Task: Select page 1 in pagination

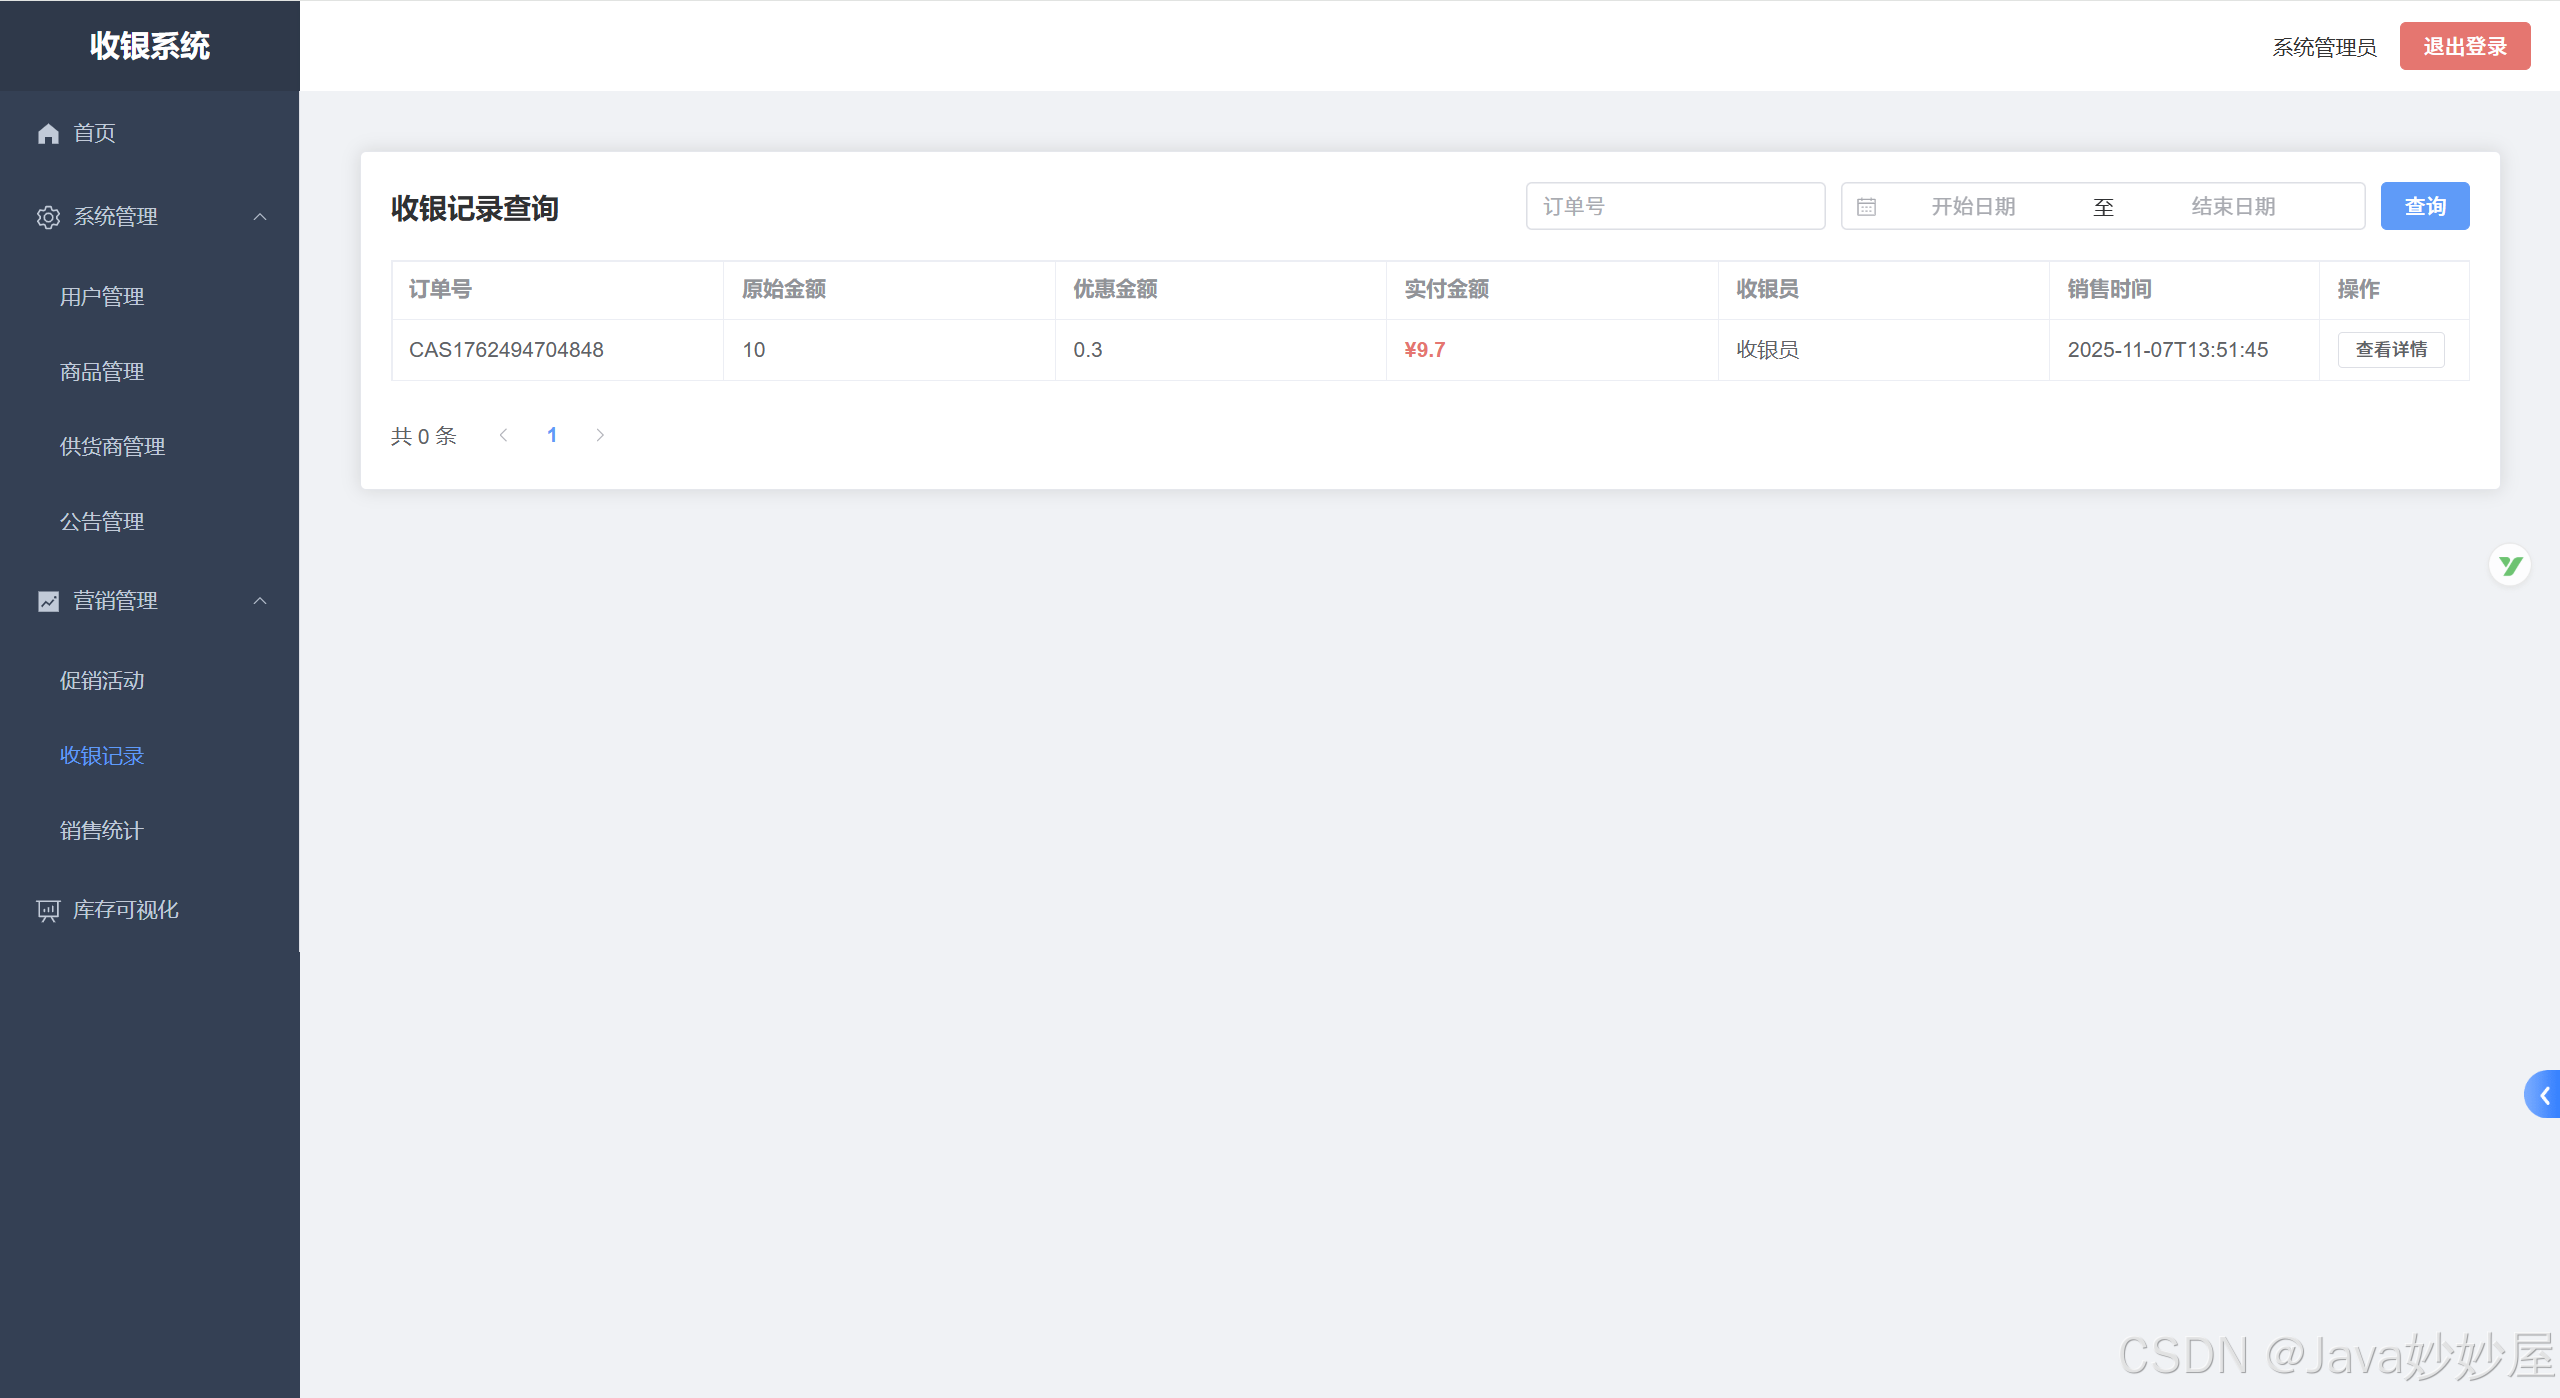Action: click(552, 435)
